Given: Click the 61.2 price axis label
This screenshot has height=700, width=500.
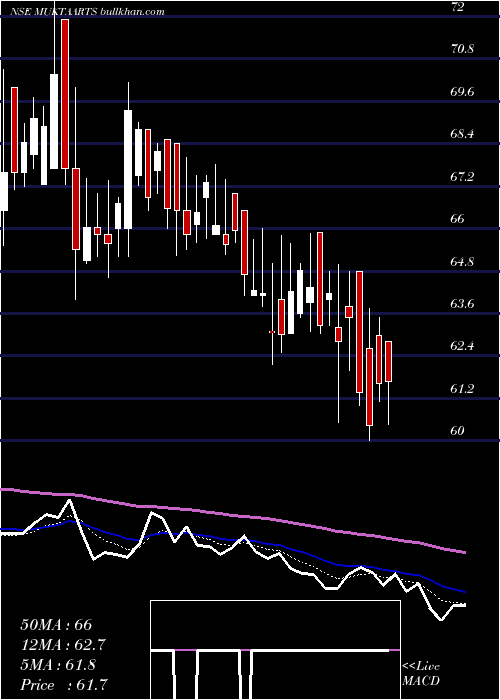Looking at the screenshot, I should click(462, 389).
